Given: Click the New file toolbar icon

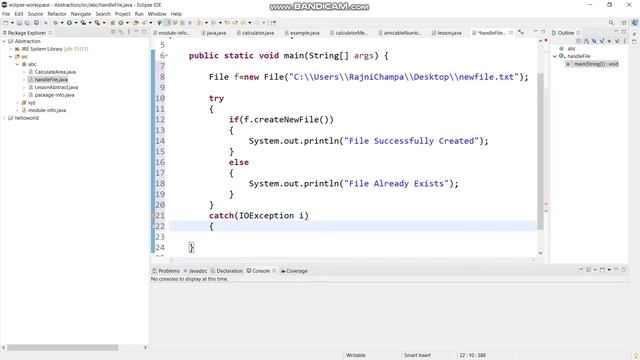Looking at the screenshot, I should pos(5,23).
